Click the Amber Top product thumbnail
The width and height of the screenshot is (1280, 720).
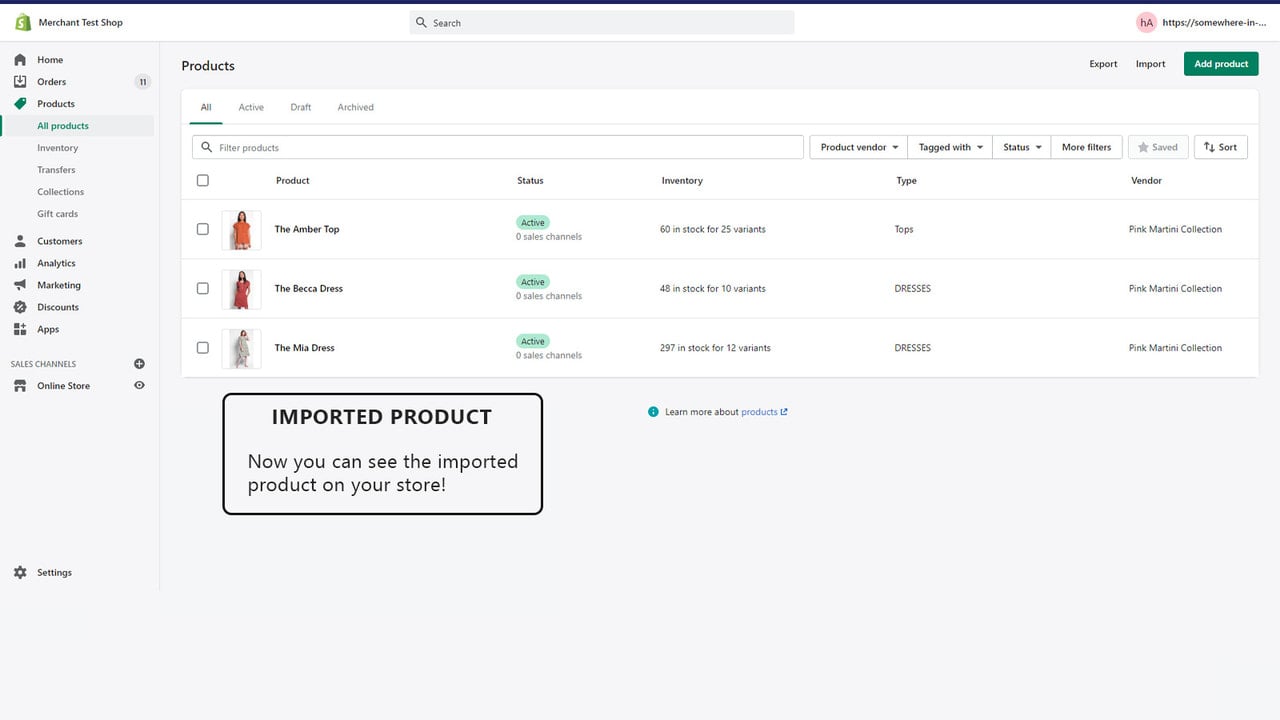[x=241, y=230]
